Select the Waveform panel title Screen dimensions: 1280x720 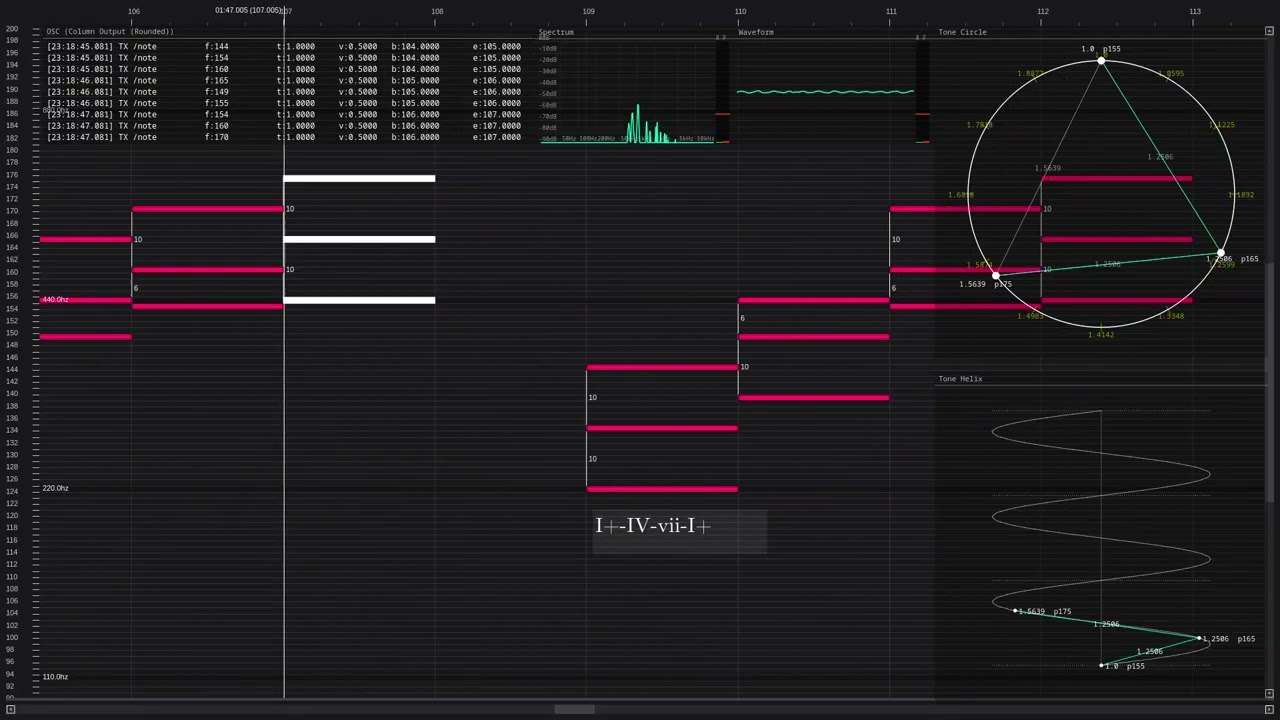[x=756, y=32]
